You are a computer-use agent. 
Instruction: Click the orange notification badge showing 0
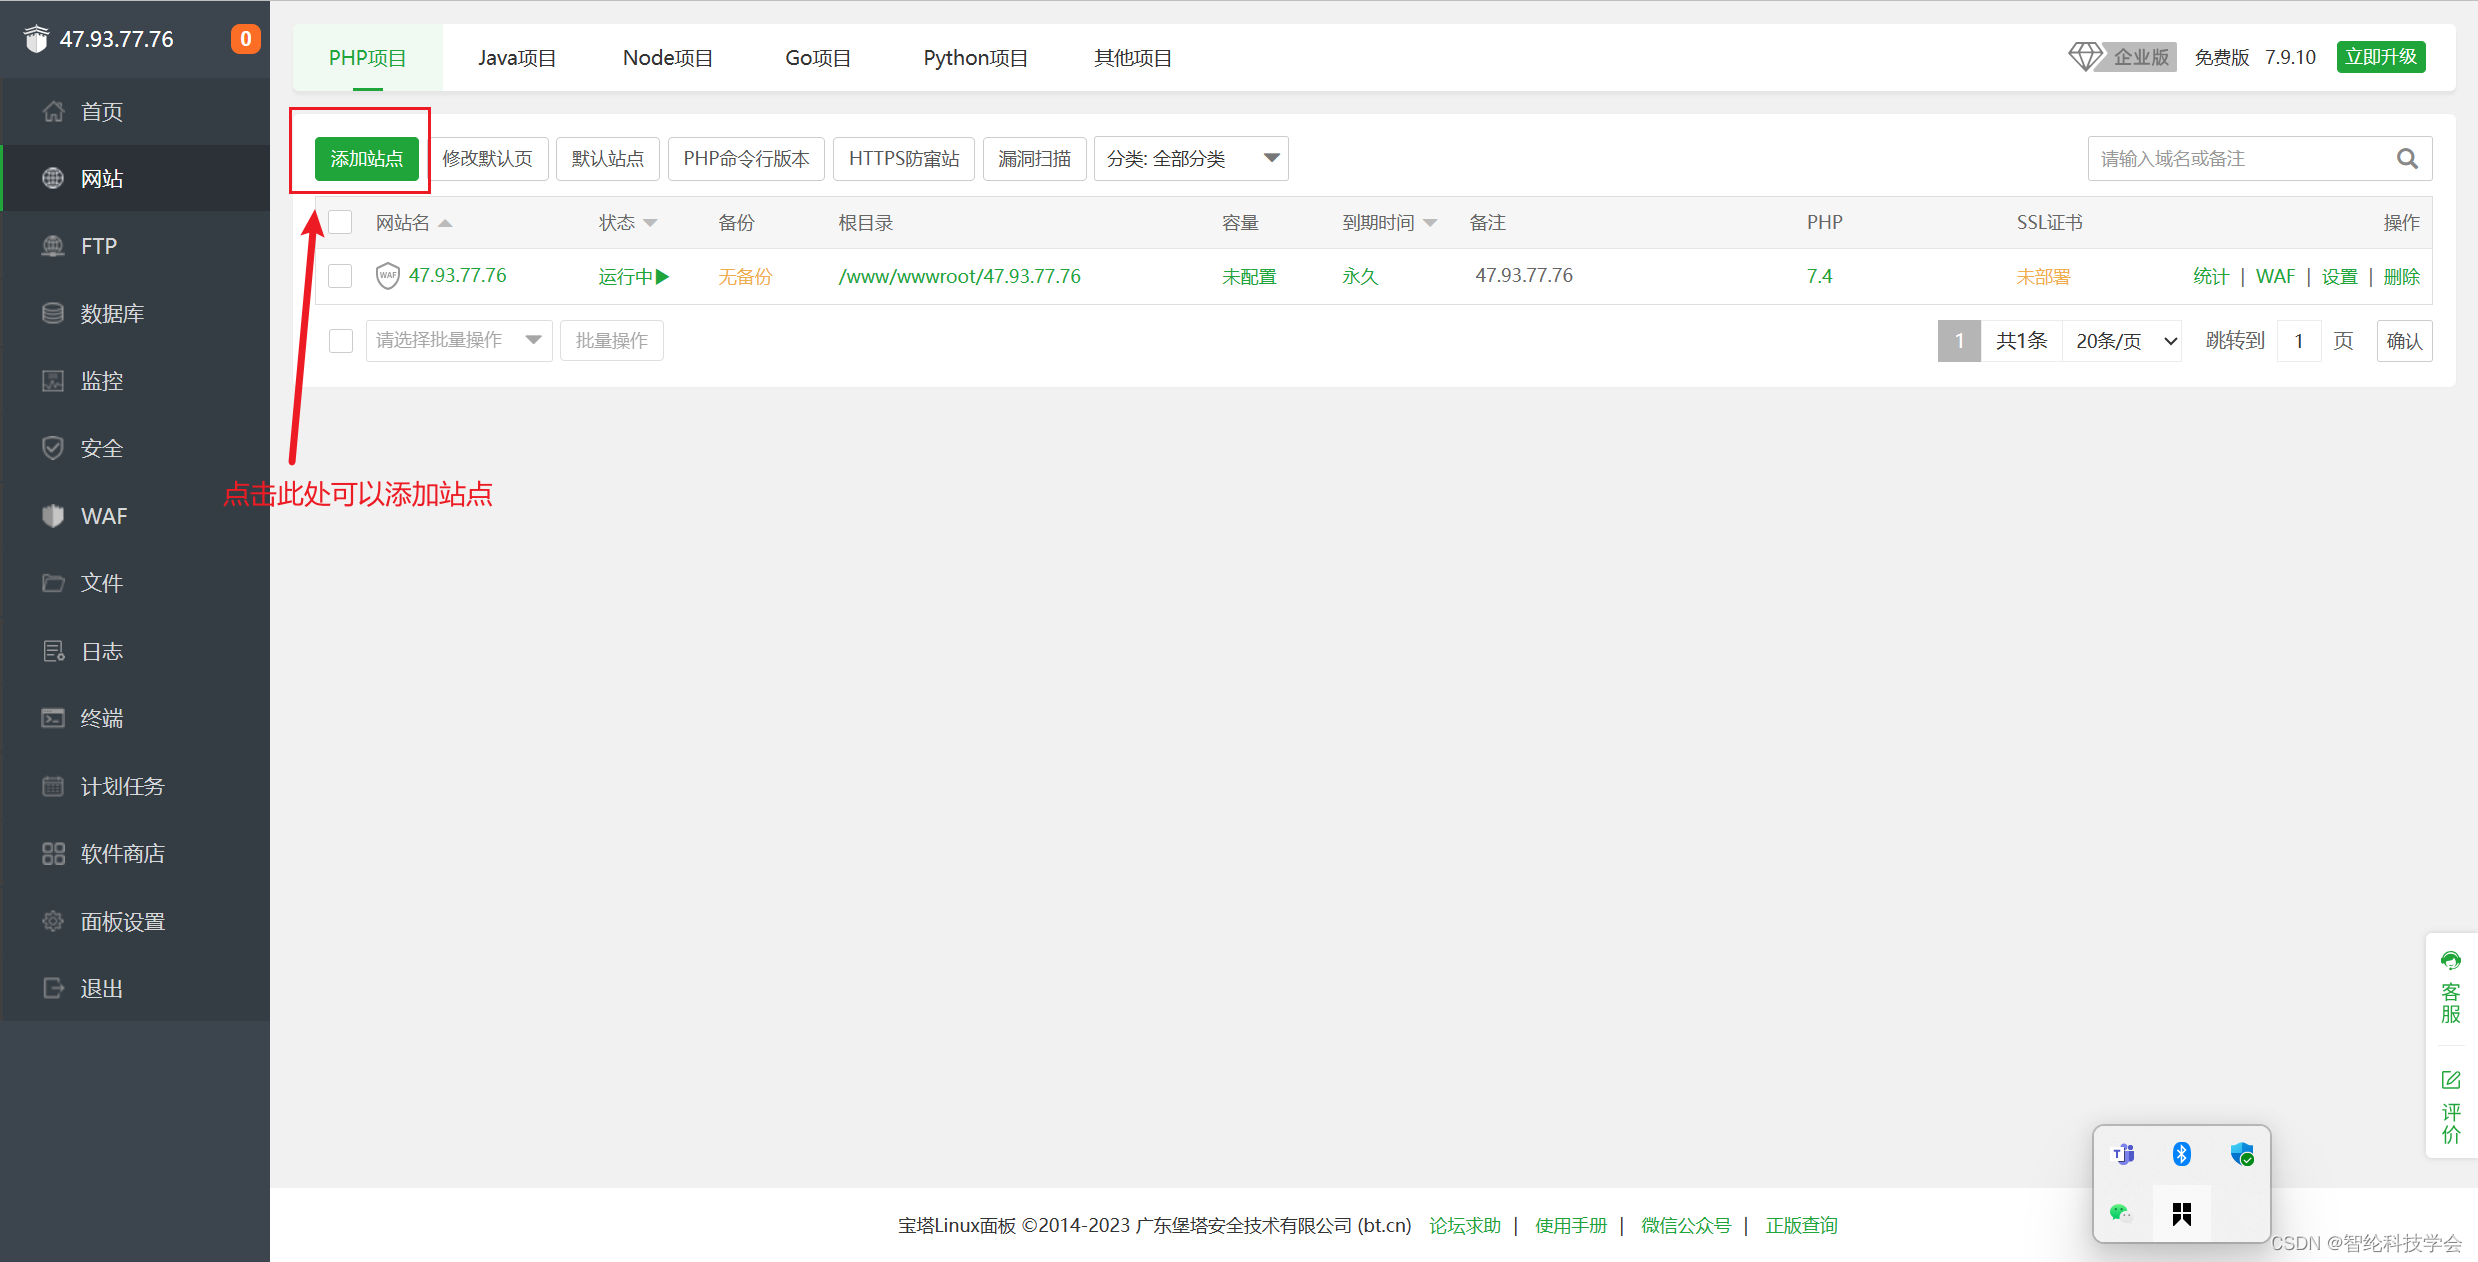(245, 39)
